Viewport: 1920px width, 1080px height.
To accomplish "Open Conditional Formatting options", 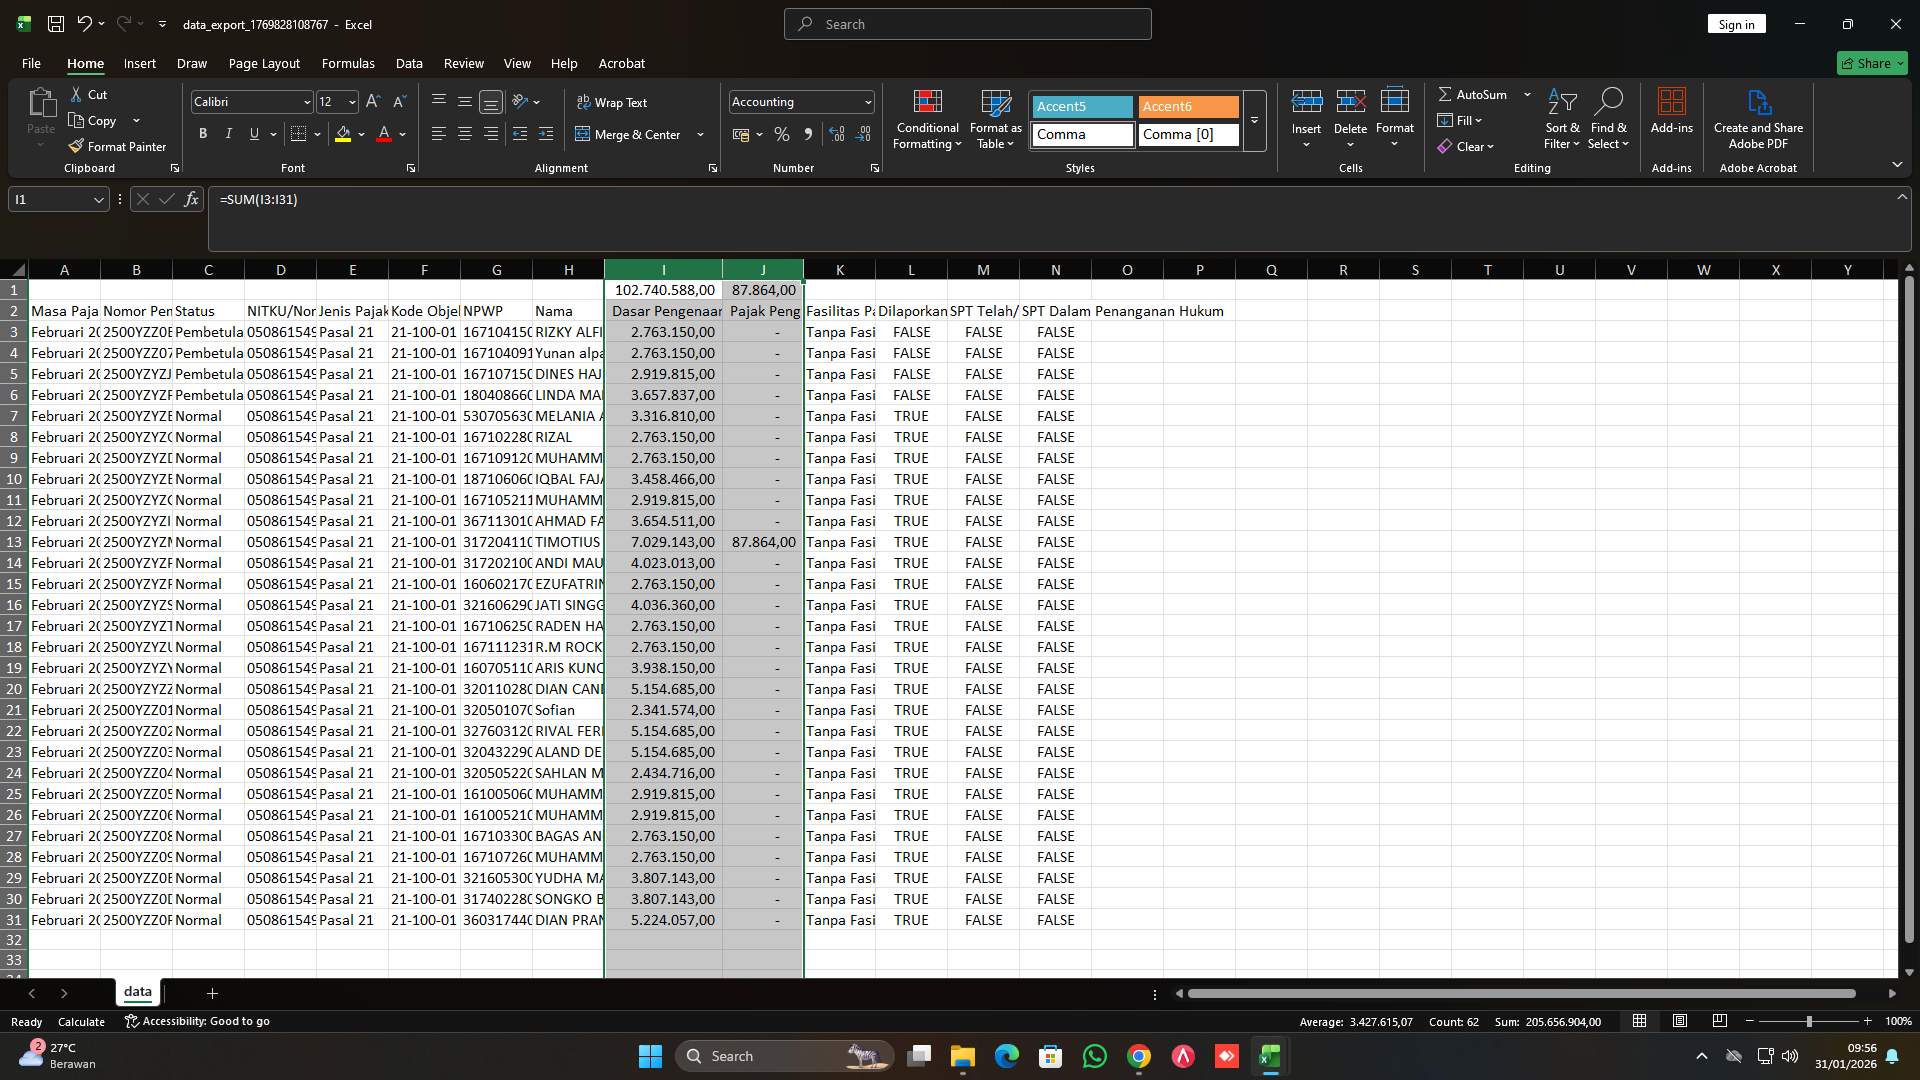I will pyautogui.click(x=926, y=120).
